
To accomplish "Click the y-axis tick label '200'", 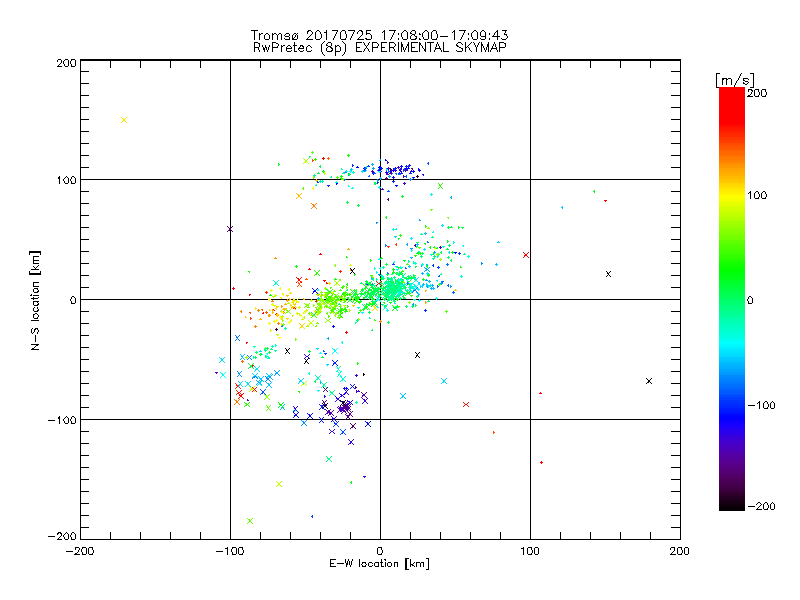I will pos(66,63).
